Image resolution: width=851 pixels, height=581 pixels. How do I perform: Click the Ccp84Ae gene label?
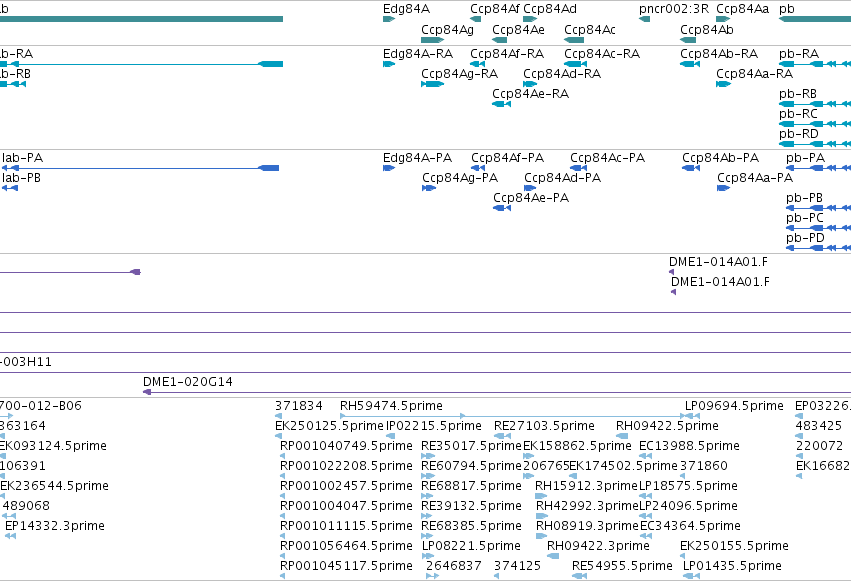coord(518,30)
